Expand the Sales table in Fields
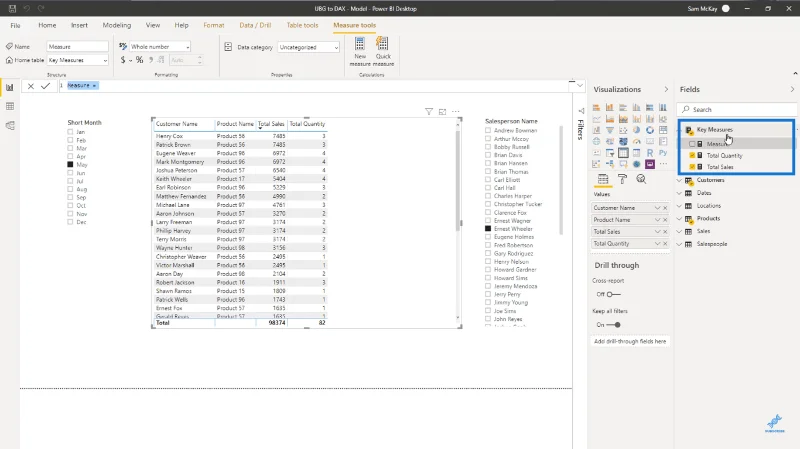This screenshot has height=449, width=800. click(x=679, y=231)
